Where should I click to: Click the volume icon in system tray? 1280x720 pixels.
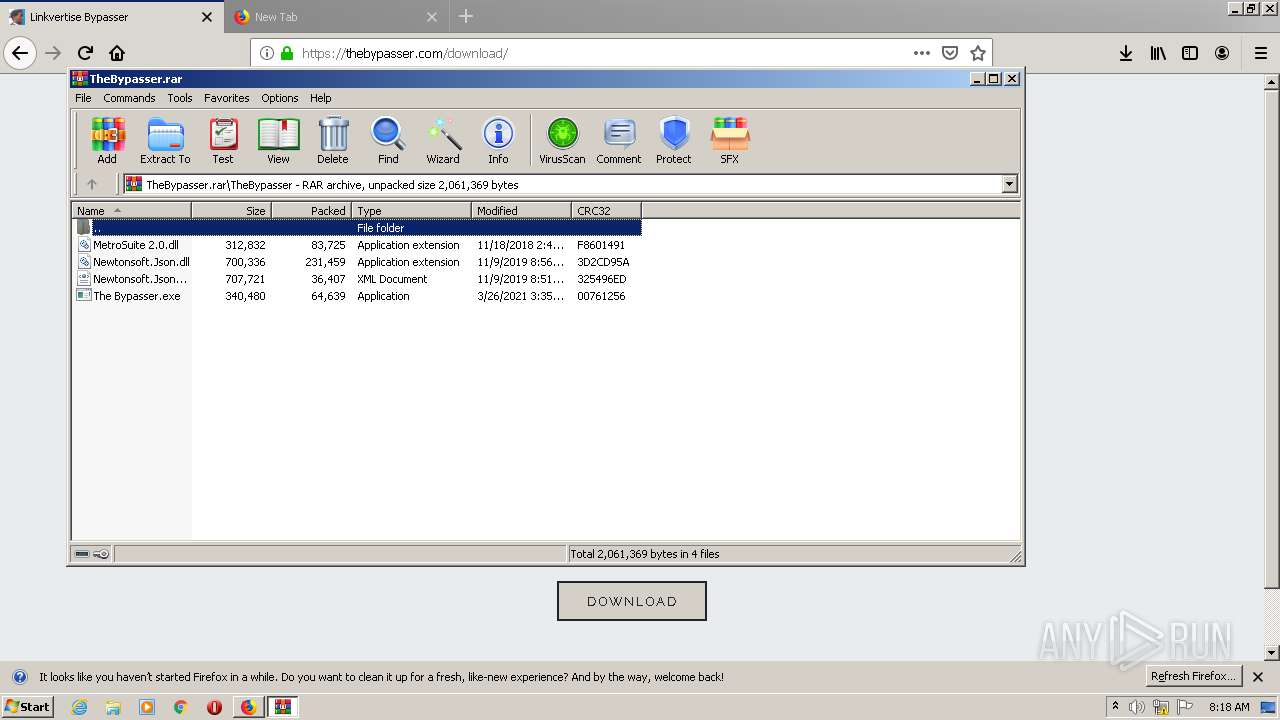pos(1137,707)
